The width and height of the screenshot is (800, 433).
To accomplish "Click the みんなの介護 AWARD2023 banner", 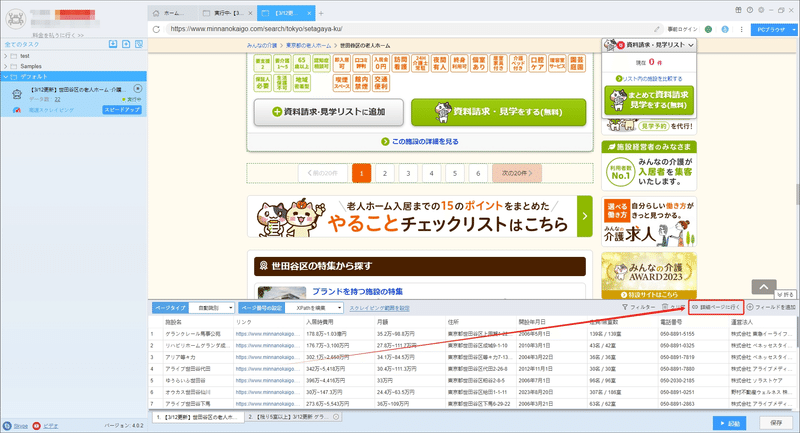I will point(649,275).
